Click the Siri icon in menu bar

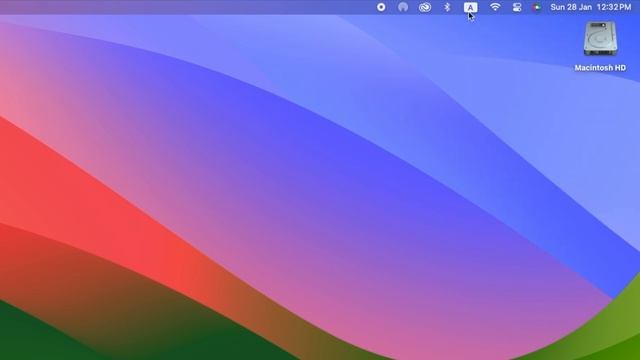click(537, 7)
